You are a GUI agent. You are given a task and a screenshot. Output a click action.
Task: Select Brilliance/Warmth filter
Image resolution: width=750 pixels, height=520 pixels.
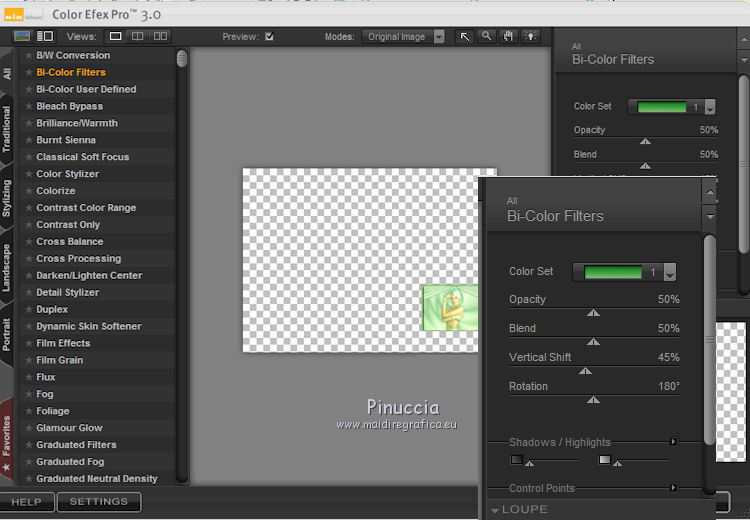coord(77,123)
